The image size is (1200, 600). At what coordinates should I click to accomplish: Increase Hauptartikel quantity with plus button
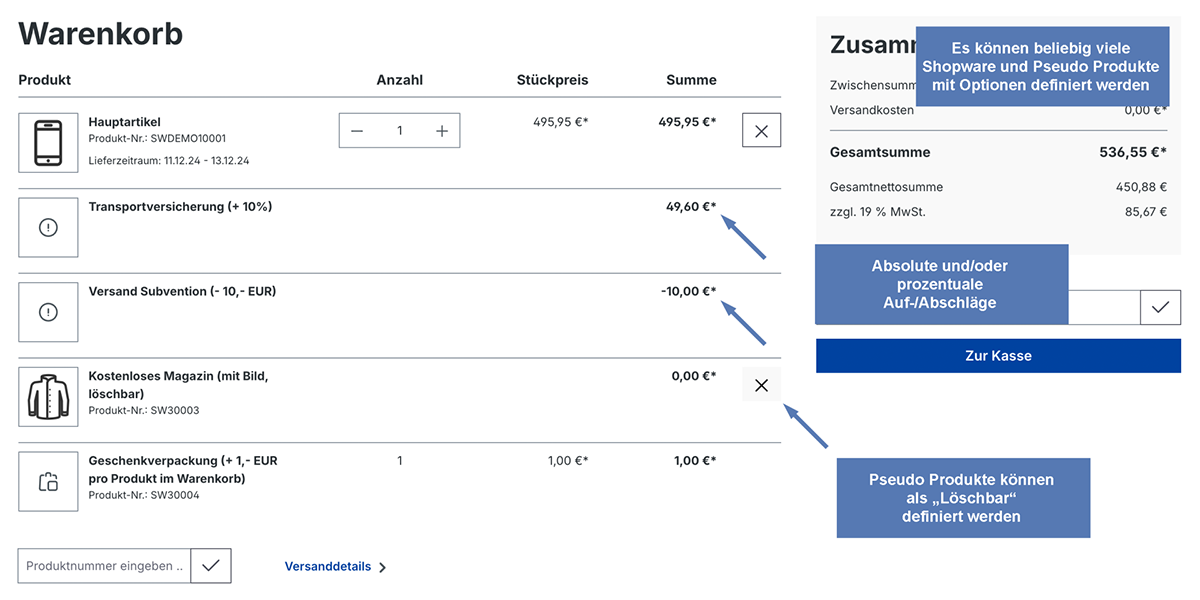click(x=442, y=131)
